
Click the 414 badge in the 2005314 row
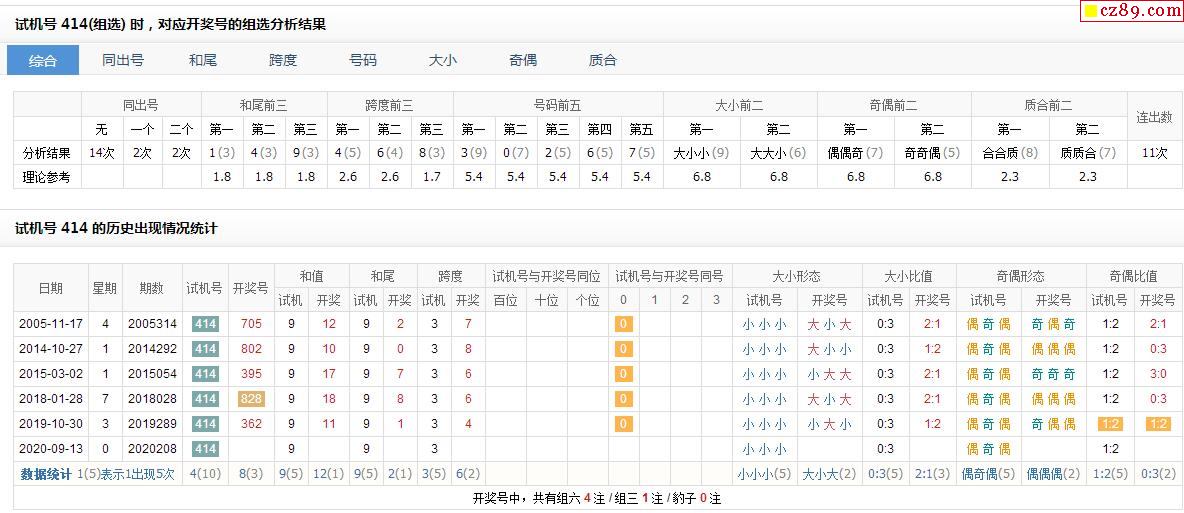pyautogui.click(x=205, y=324)
